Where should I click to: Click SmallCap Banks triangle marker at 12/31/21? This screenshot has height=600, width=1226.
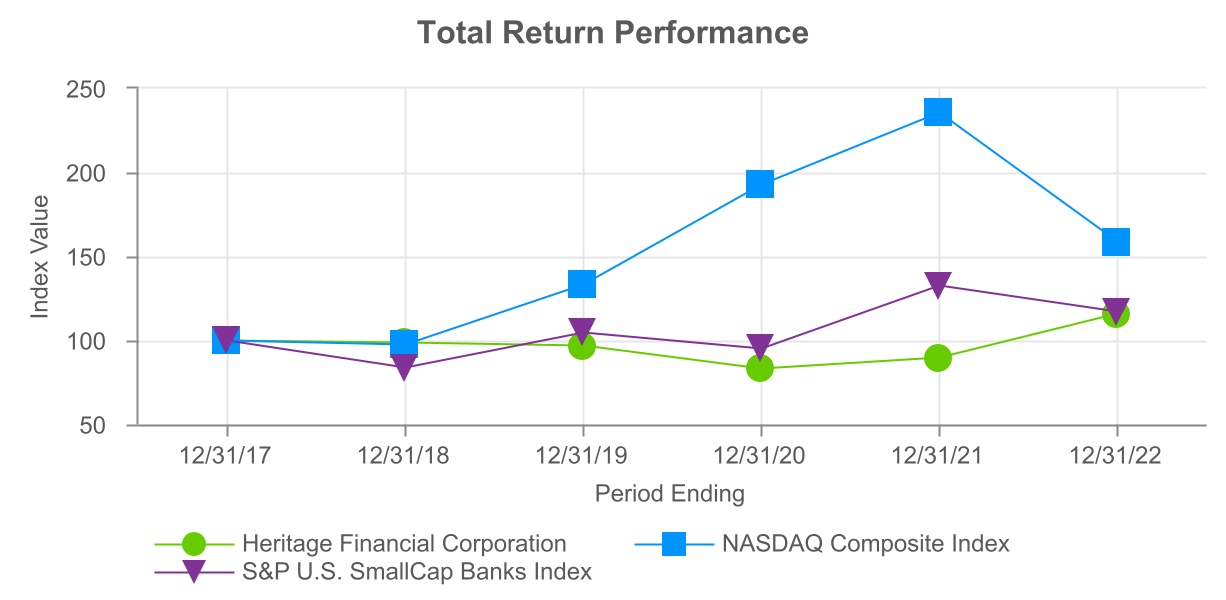tap(937, 285)
